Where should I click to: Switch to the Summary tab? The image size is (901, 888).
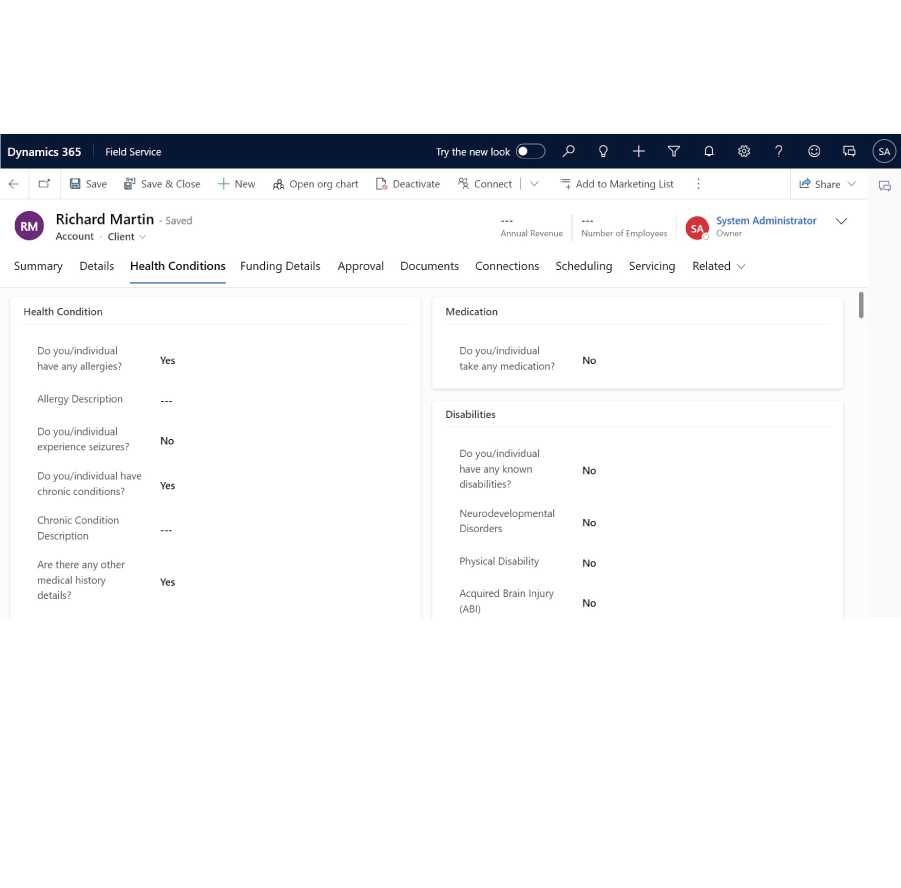(38, 266)
